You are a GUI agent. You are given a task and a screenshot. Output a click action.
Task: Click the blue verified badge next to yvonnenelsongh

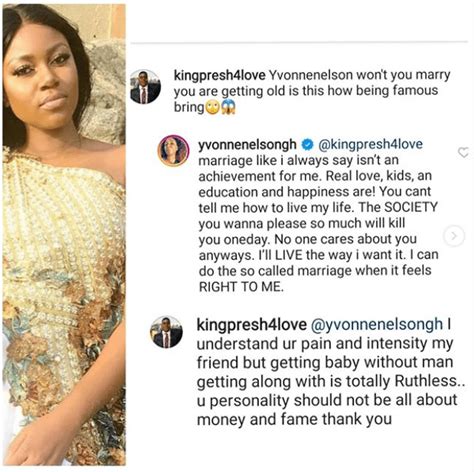point(308,144)
